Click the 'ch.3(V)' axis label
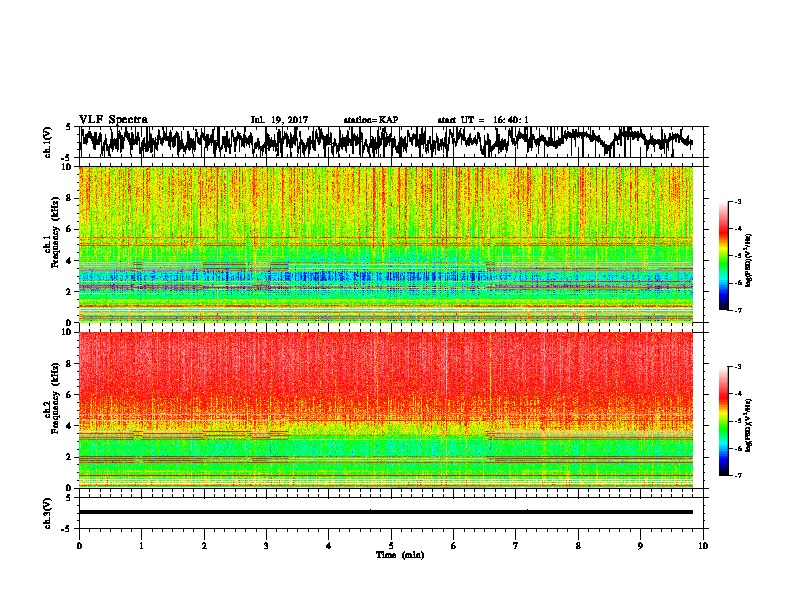This screenshot has height=612, width=792. tap(48, 513)
